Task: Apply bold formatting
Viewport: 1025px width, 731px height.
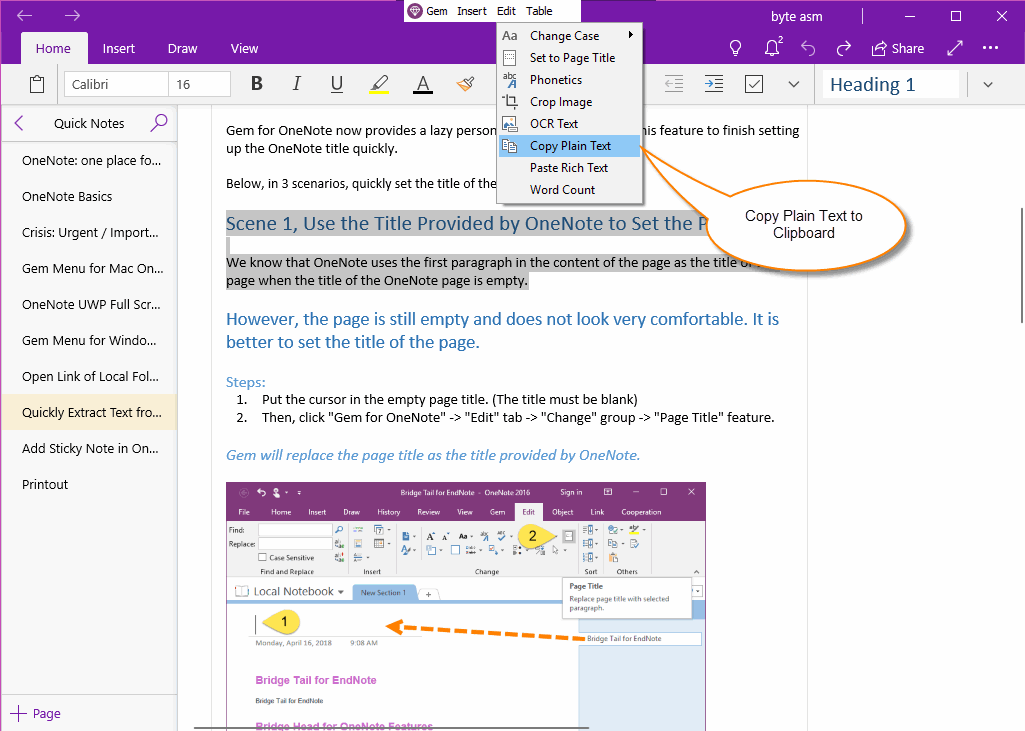Action: (x=257, y=84)
